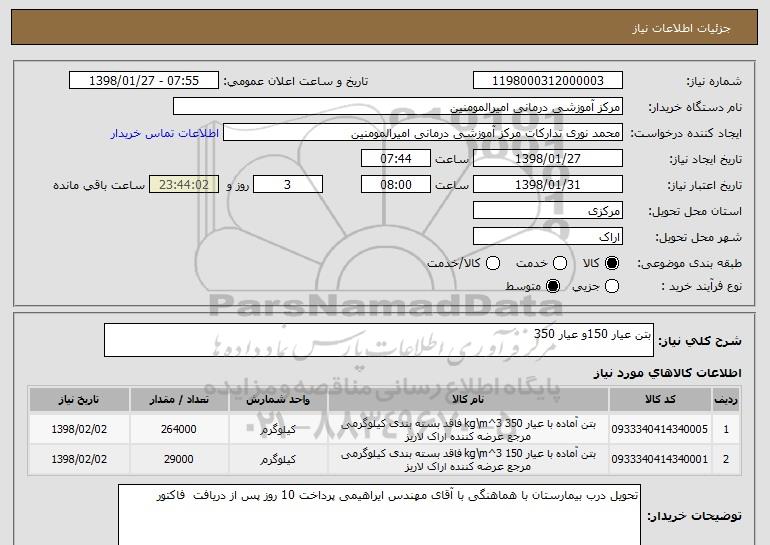Image resolution: width=770 pixels, height=545 pixels.
Task: Select the خدمت radio button
Action: 560,263
